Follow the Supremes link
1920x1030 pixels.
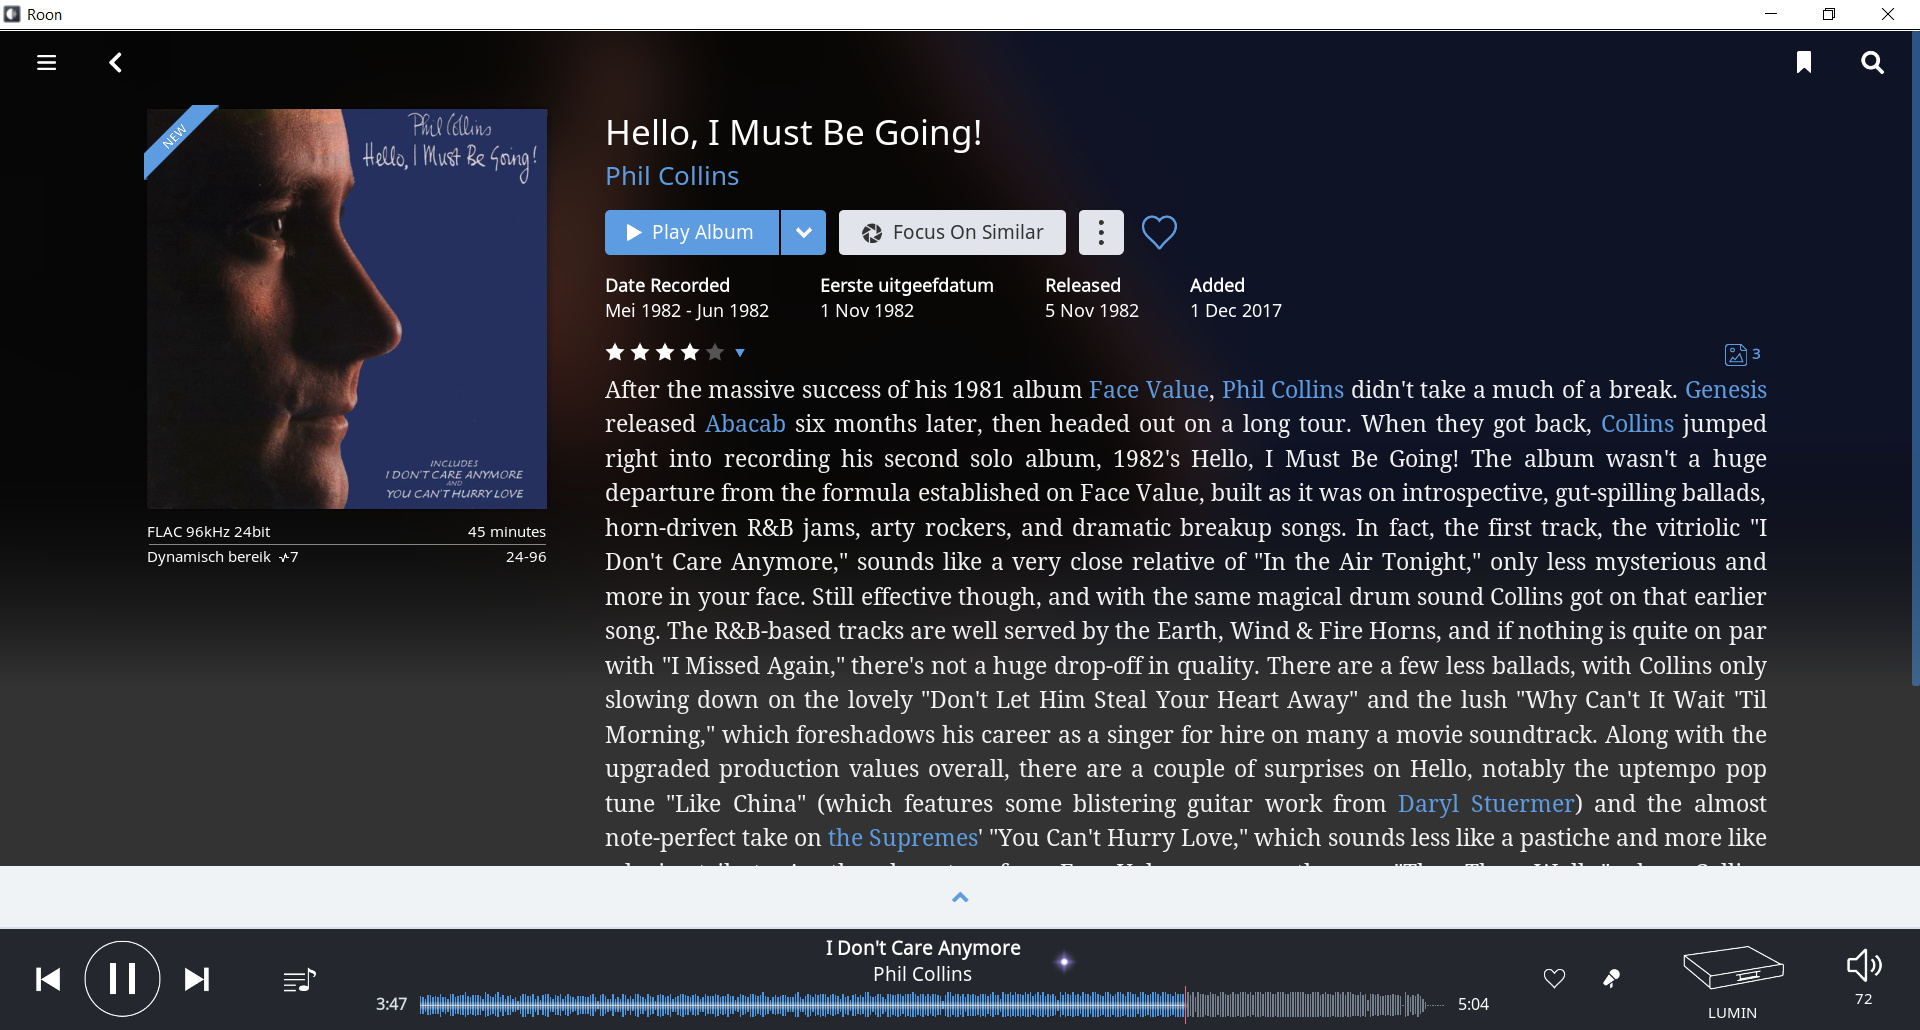coord(903,838)
